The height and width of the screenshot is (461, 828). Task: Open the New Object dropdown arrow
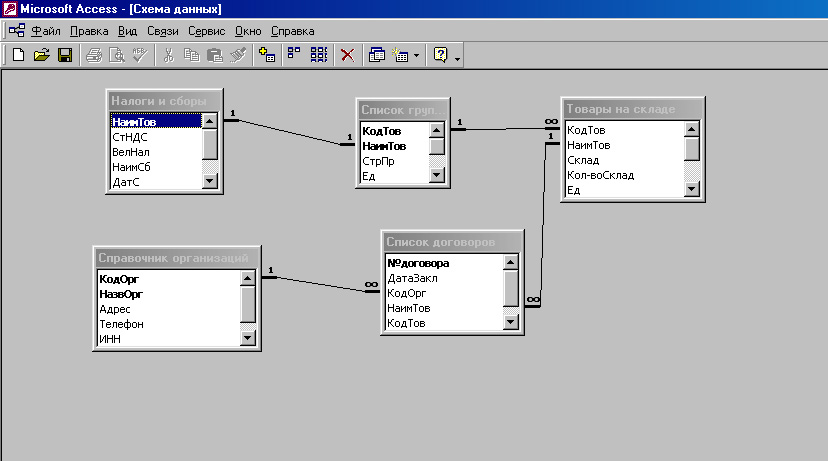pyautogui.click(x=416, y=55)
